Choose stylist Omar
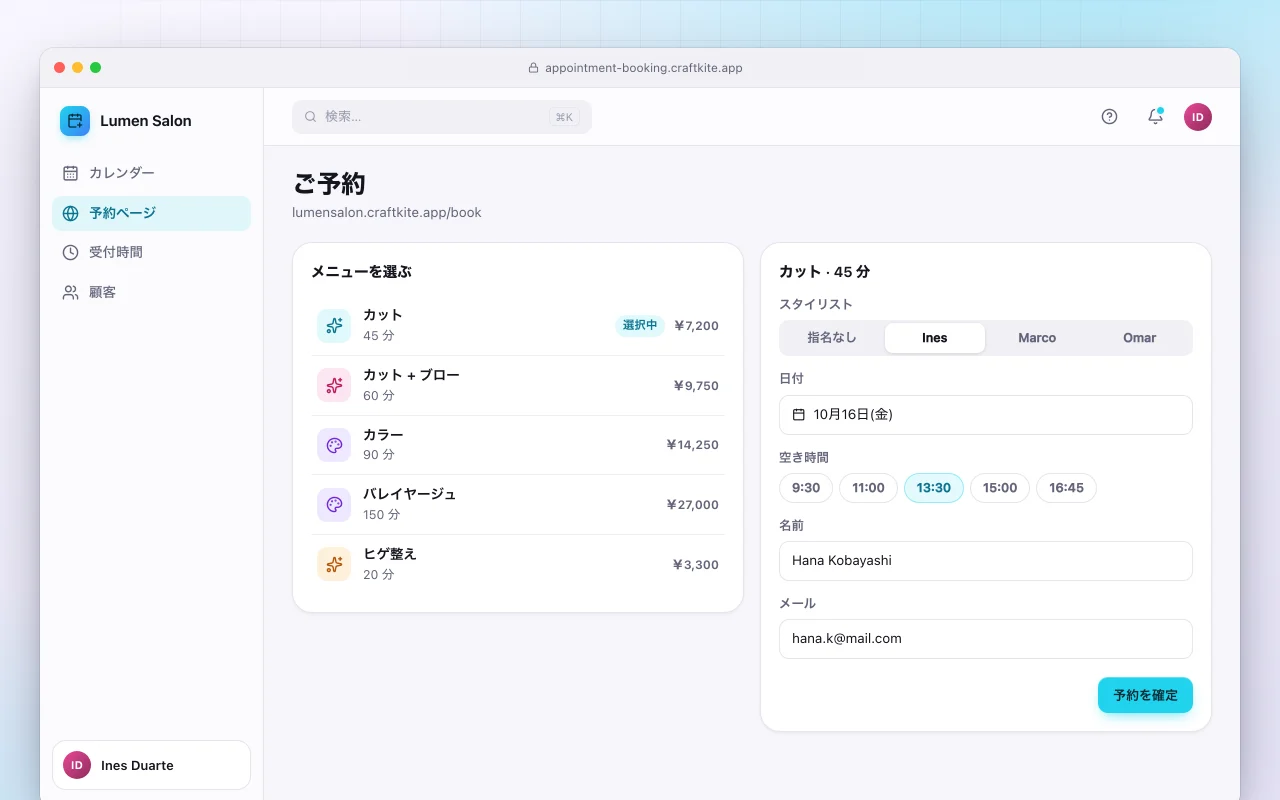Screen dimensions: 1280x800 point(1139,338)
